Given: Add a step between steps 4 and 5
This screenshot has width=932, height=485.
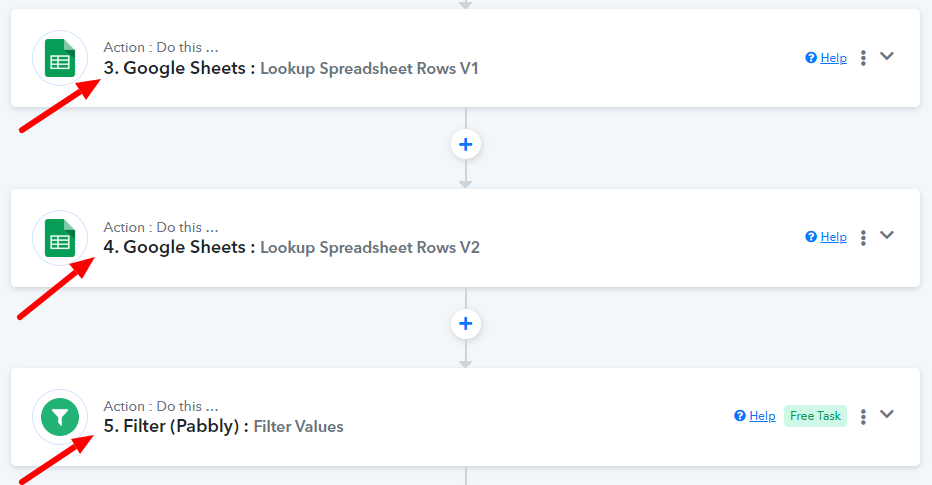Looking at the screenshot, I should point(466,324).
